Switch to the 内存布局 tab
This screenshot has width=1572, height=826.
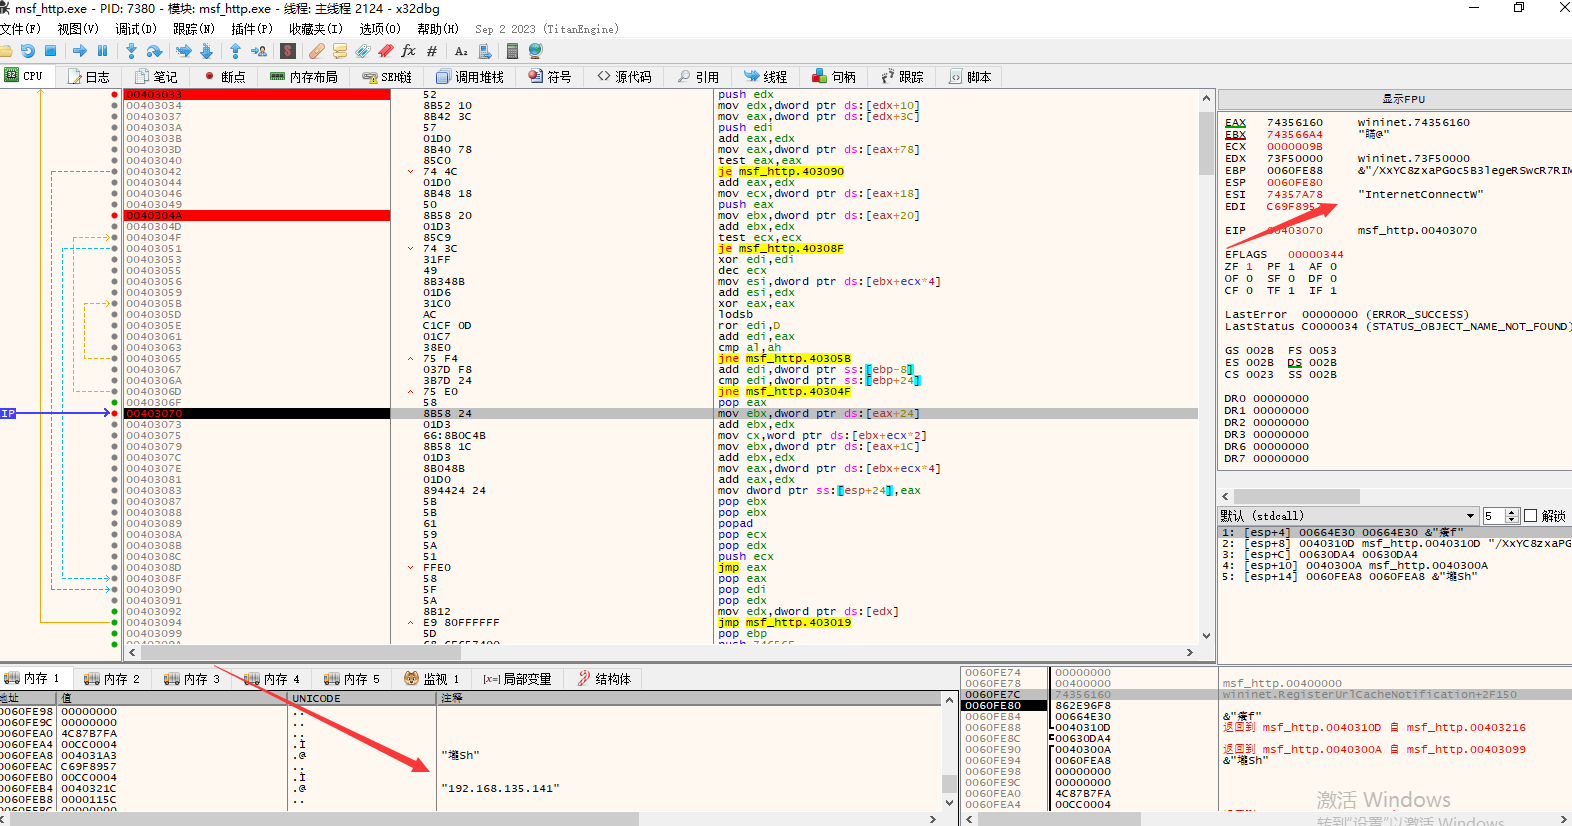pos(305,77)
